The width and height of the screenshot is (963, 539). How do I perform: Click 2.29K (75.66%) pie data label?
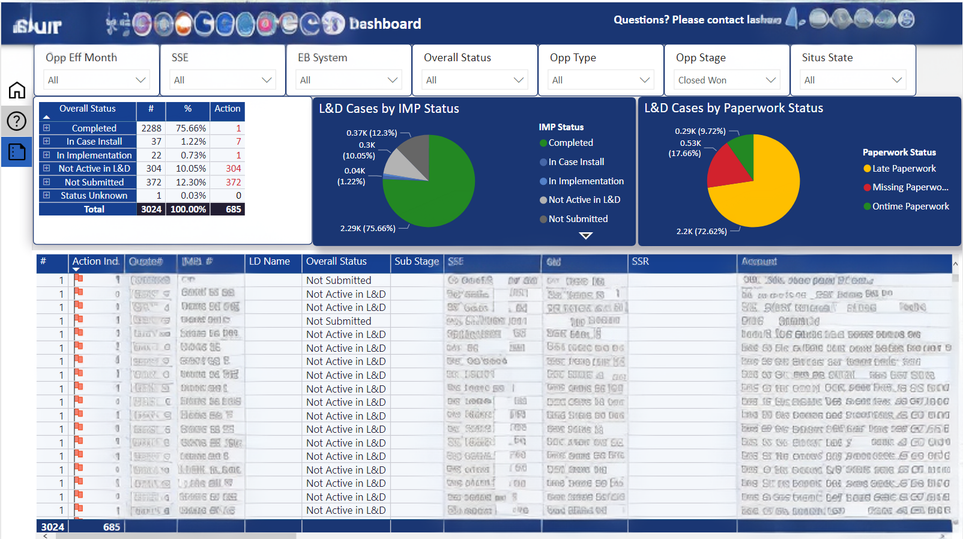pos(368,228)
